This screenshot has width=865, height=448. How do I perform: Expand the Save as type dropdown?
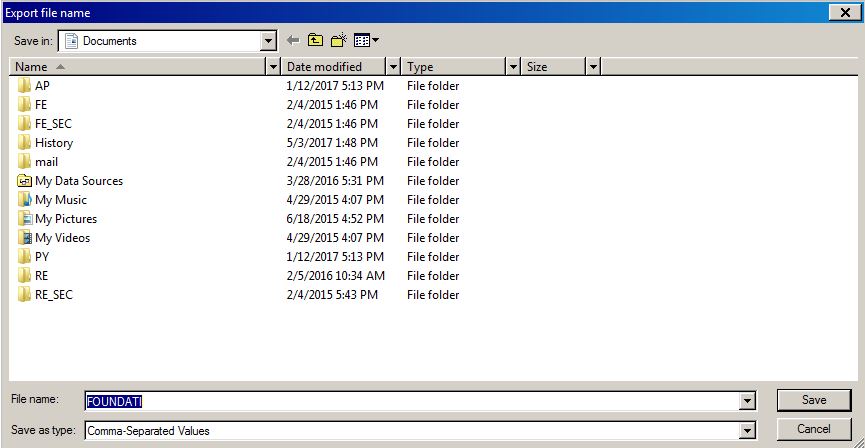(747, 430)
